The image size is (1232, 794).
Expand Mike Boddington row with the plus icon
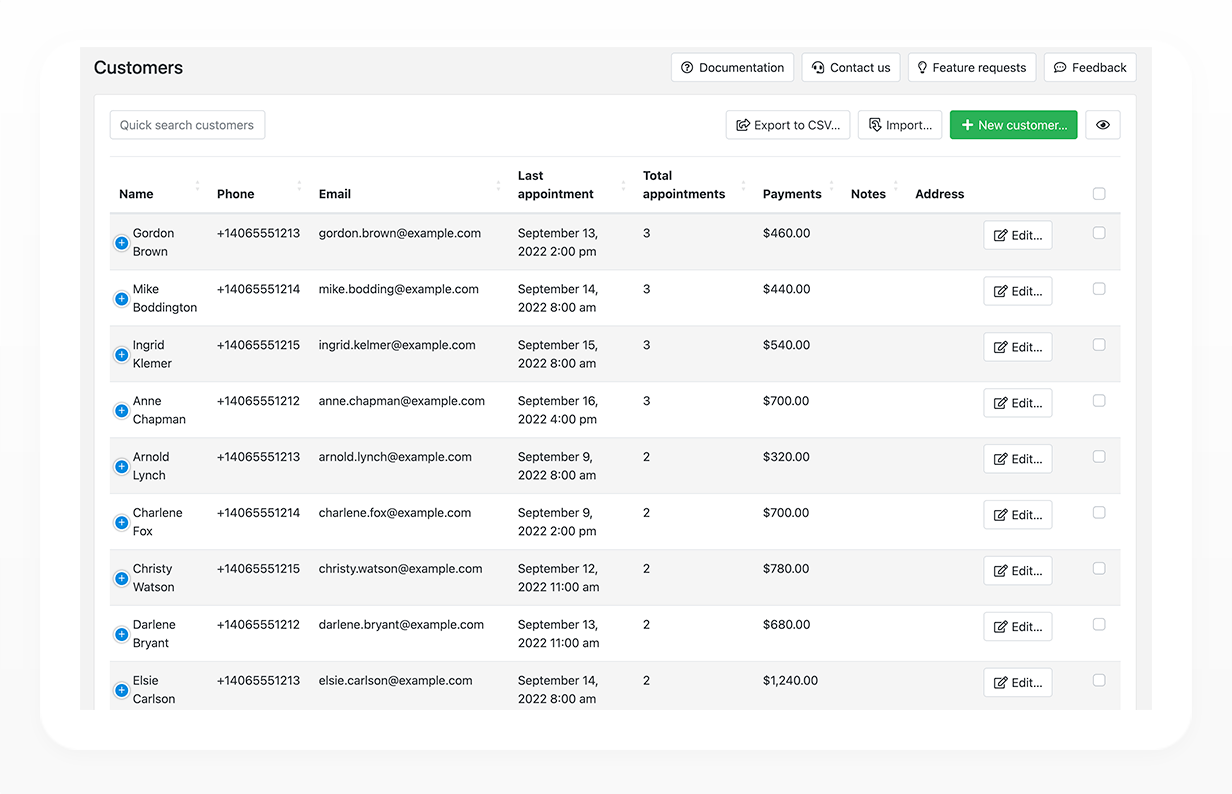coord(121,299)
